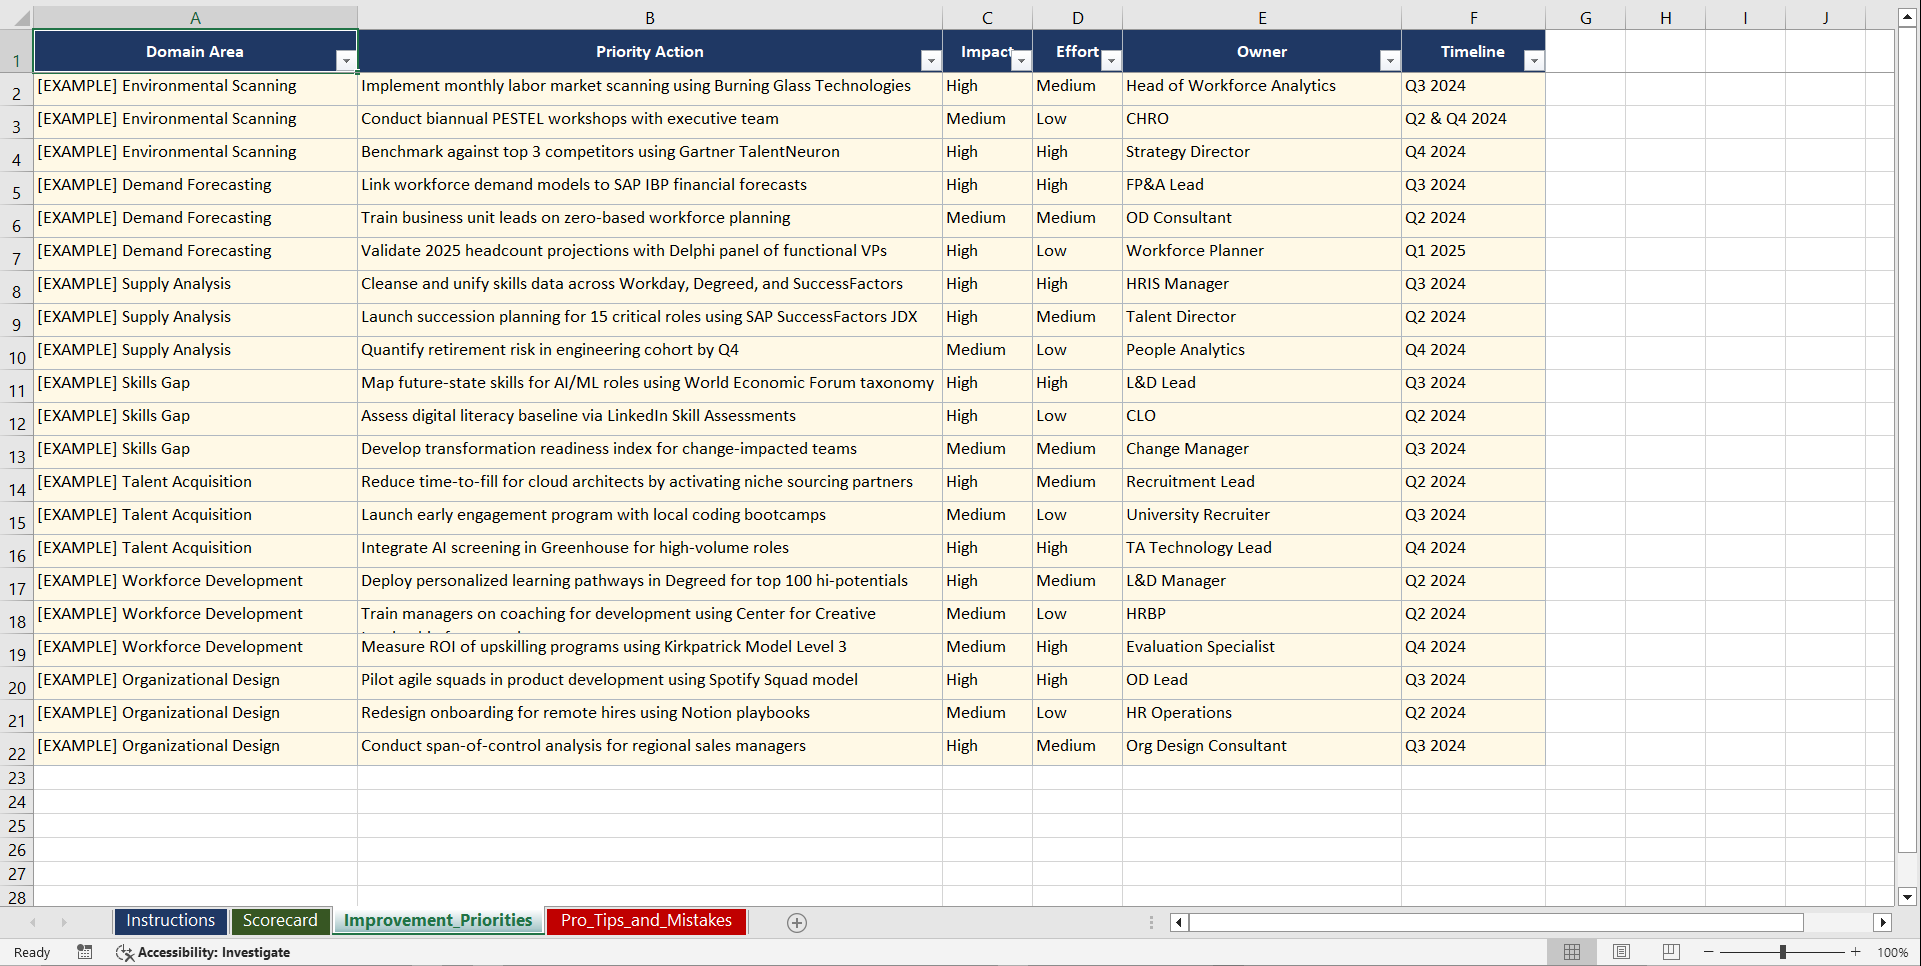Click the 100% zoom level button

click(x=1893, y=952)
